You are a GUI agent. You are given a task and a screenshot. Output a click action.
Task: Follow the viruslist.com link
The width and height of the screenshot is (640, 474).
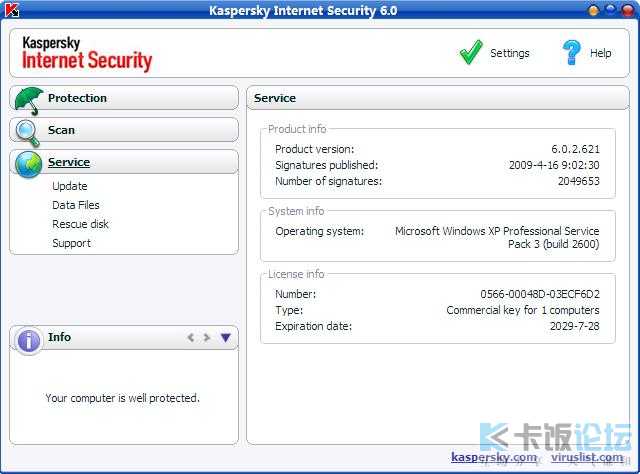(x=587, y=457)
